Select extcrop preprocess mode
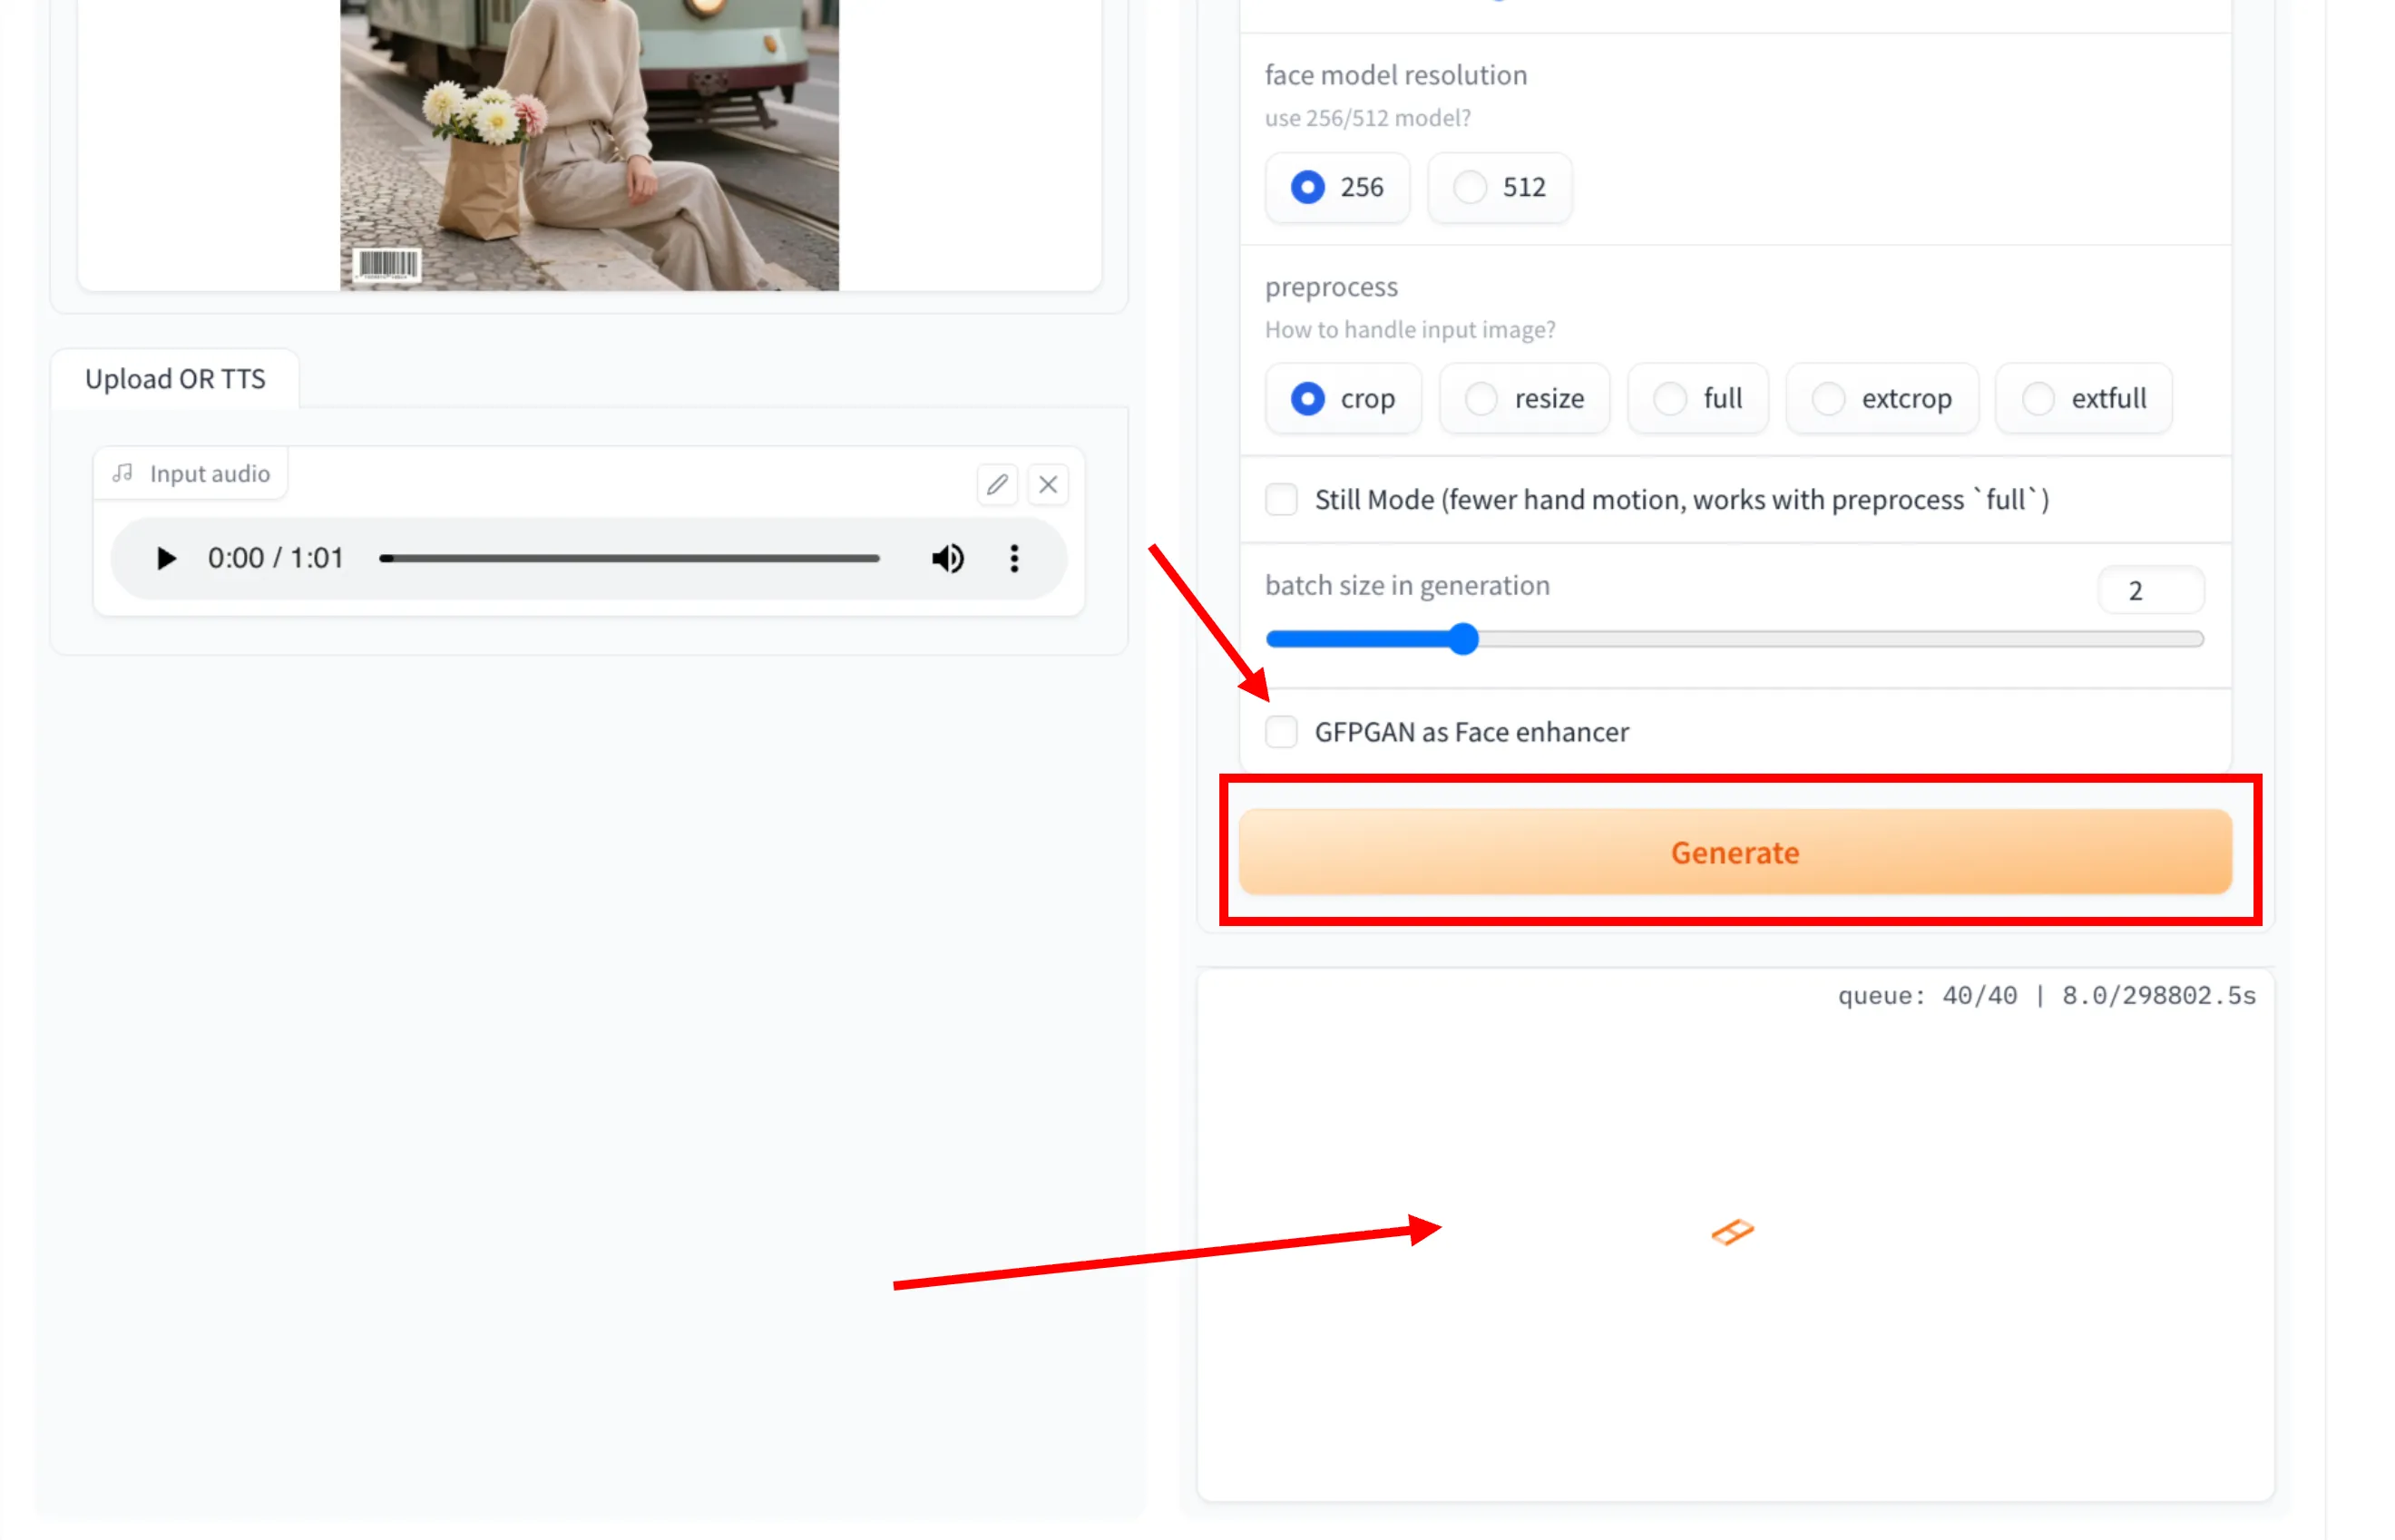 point(1827,399)
